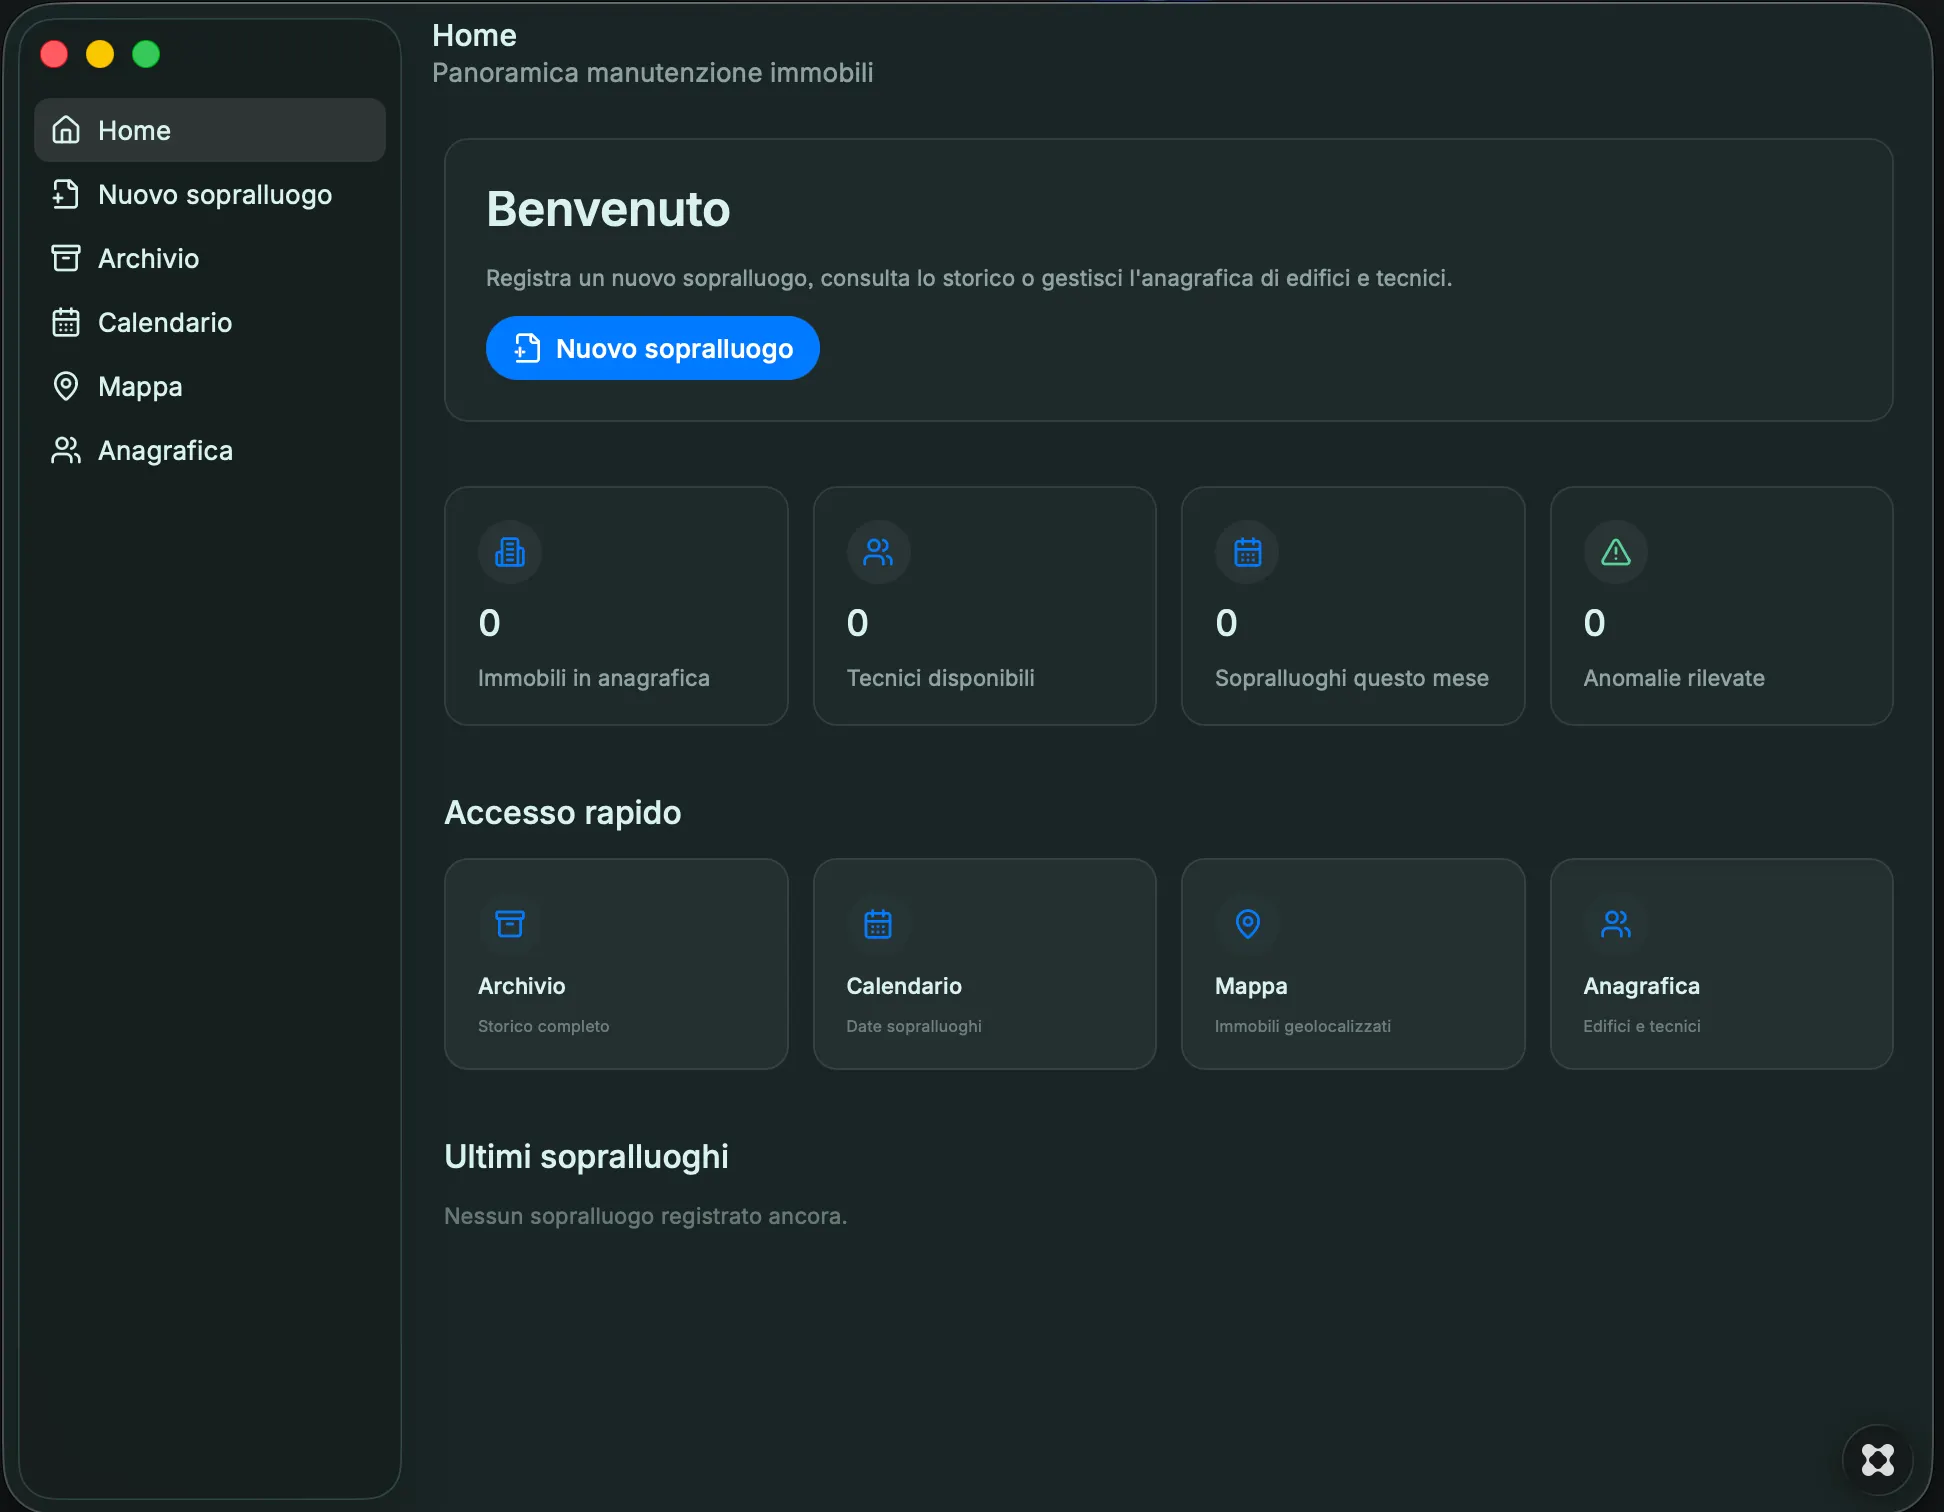The height and width of the screenshot is (1512, 1944).
Task: Open the round floating button bottom-right corner
Action: pyautogui.click(x=1877, y=1459)
